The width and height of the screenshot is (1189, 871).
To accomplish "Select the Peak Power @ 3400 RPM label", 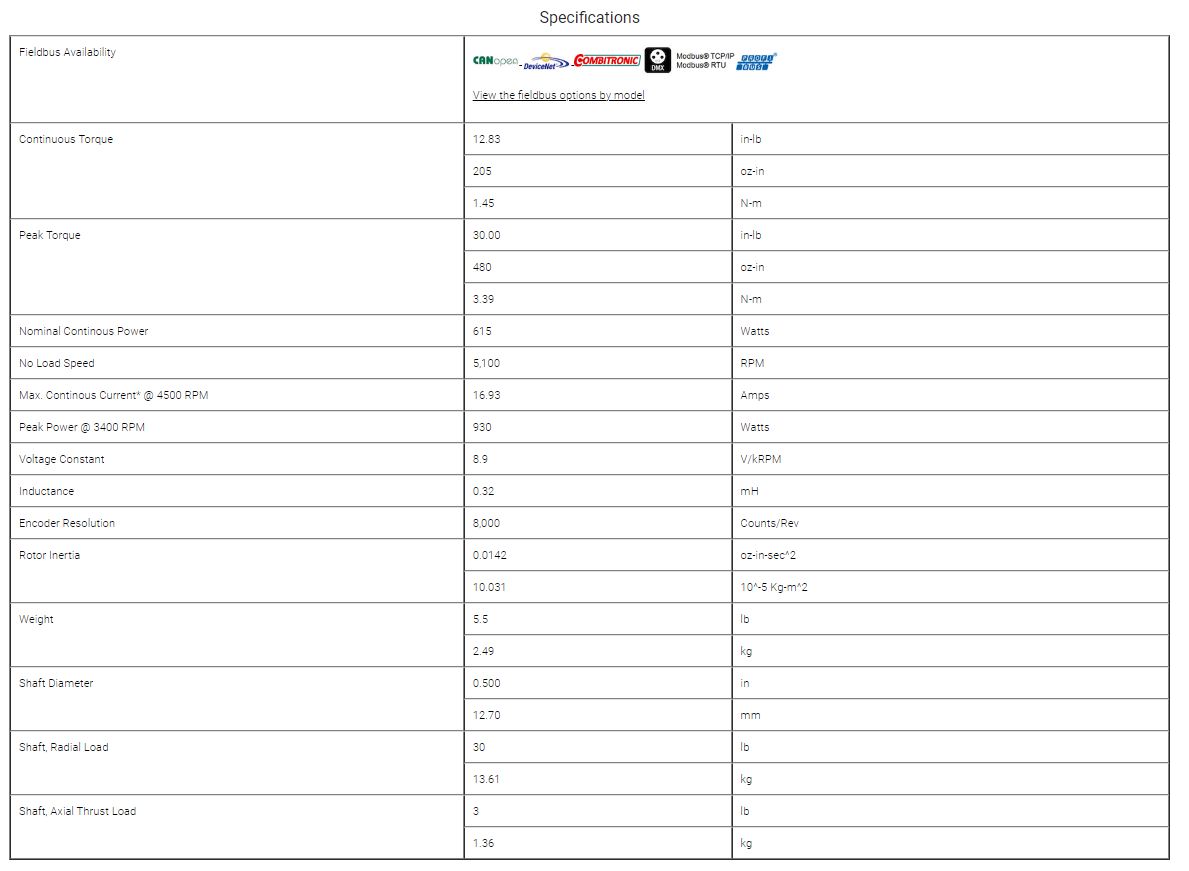I will [x=82, y=427].
